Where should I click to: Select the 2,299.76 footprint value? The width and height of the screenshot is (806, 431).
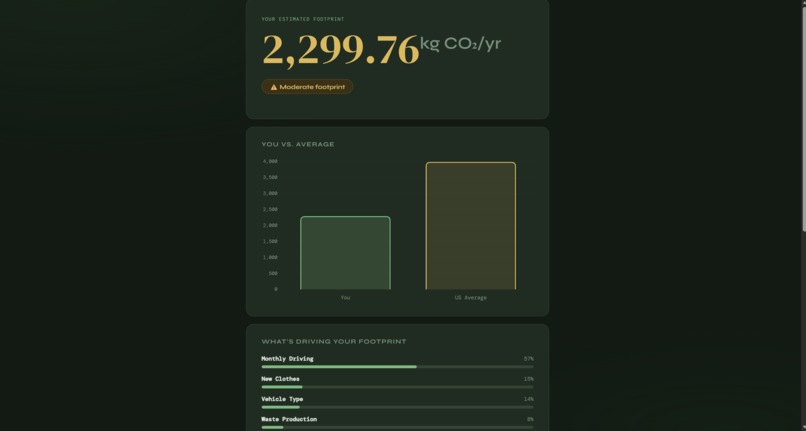tap(341, 50)
